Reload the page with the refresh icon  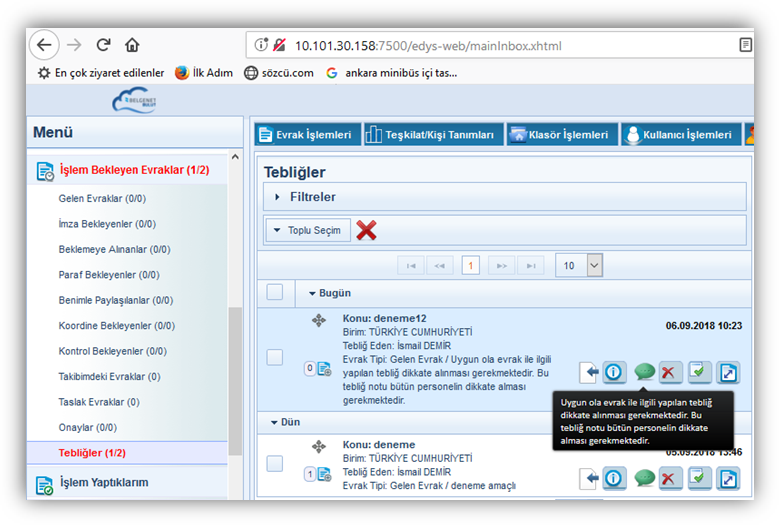tap(103, 45)
